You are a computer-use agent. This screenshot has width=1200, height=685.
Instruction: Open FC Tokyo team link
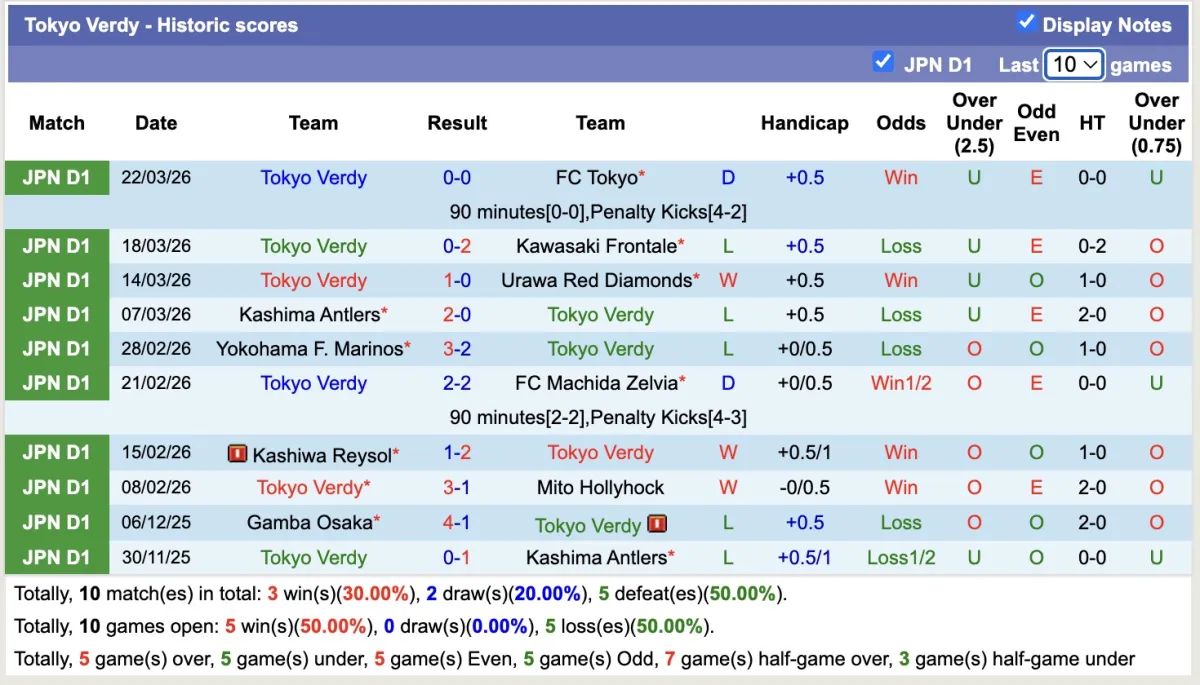596,178
